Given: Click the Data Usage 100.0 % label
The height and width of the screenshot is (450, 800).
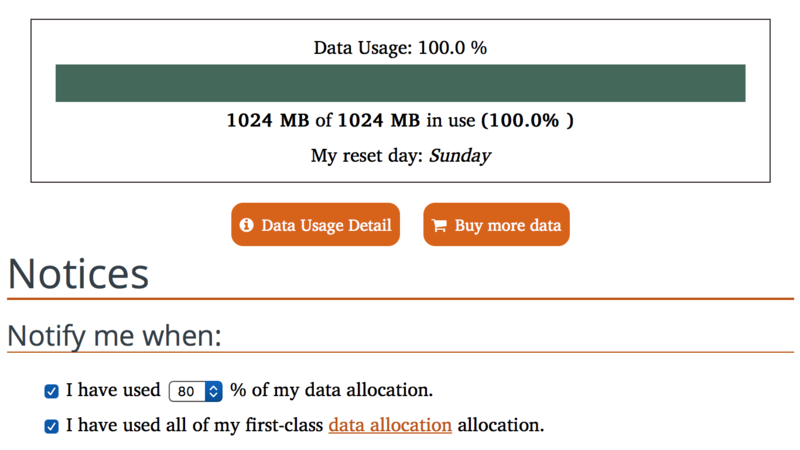Looking at the screenshot, I should pos(400,48).
